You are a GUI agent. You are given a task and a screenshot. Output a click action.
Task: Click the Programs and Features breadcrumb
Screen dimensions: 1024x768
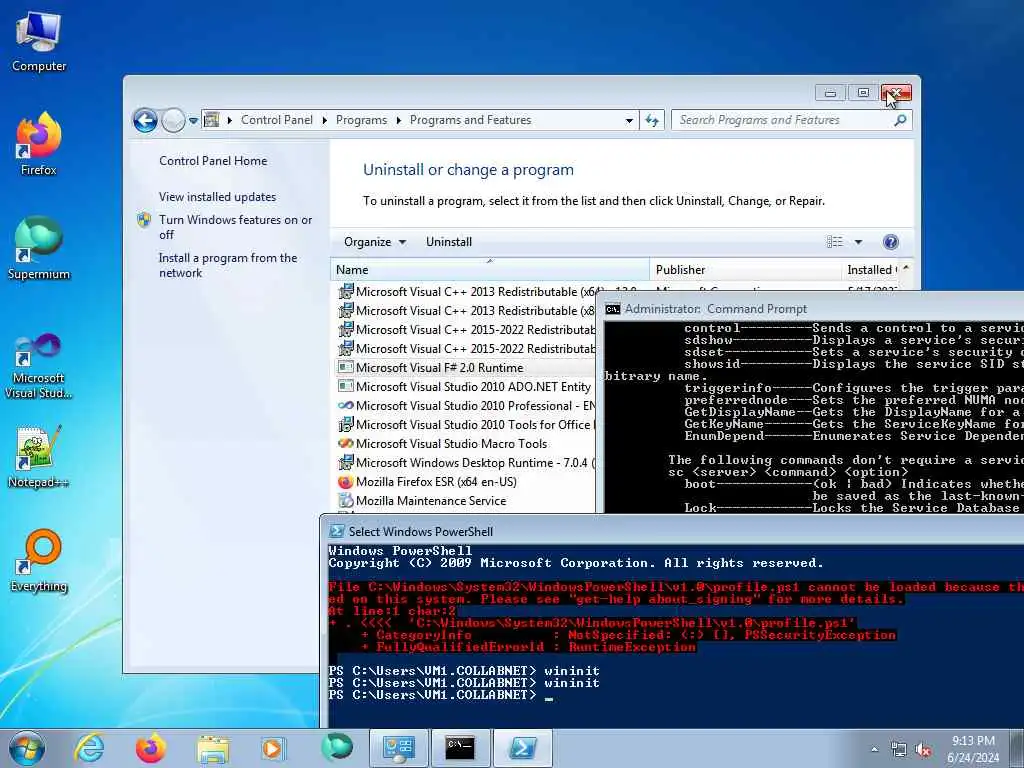point(470,120)
